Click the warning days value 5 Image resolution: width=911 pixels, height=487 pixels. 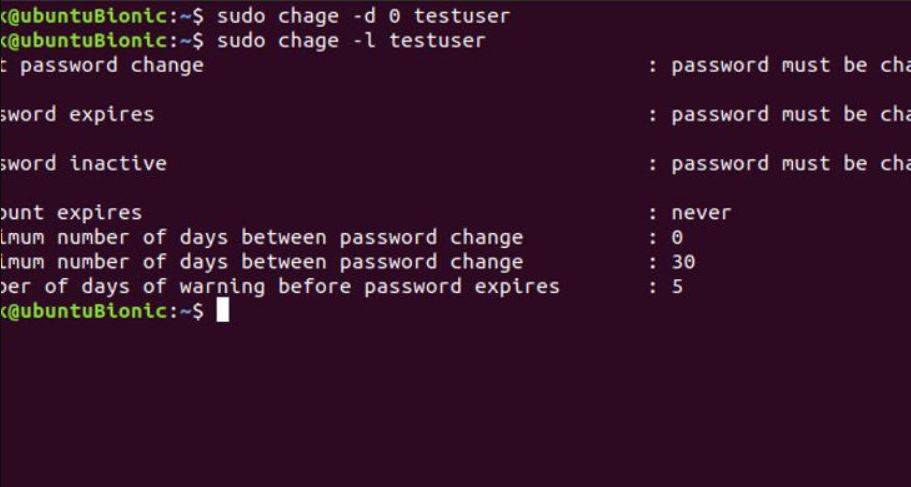coord(677,287)
